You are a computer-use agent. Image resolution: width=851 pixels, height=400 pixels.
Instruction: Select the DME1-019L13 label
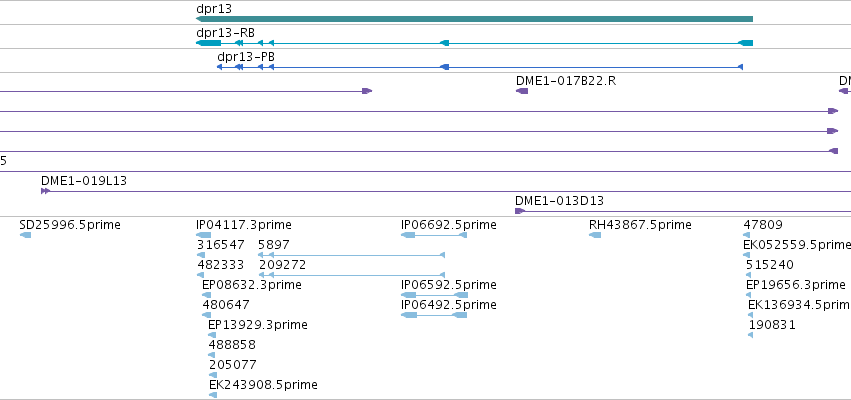click(x=84, y=181)
